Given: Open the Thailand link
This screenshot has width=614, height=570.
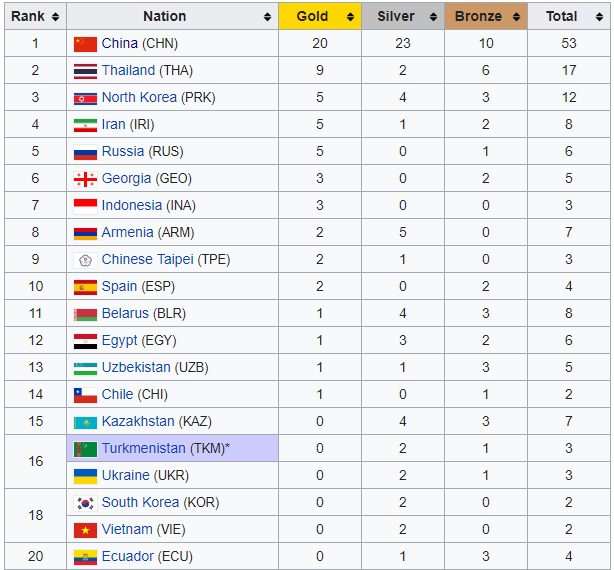Looking at the screenshot, I should 128,70.
